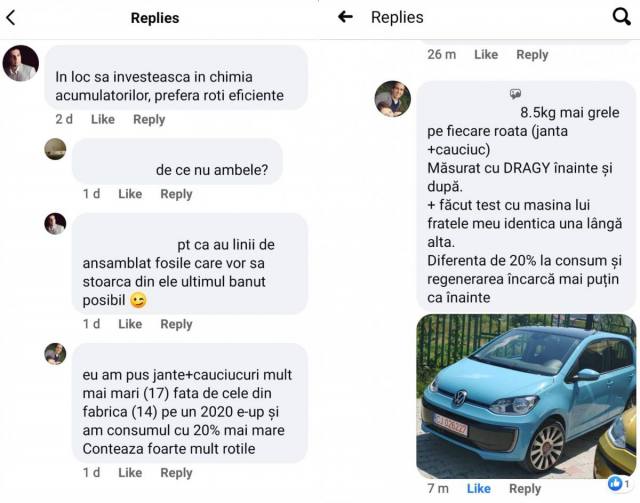This screenshot has width=640, height=503.
Task: Open the blue Volkswagen e-up photo
Action: tap(526, 396)
